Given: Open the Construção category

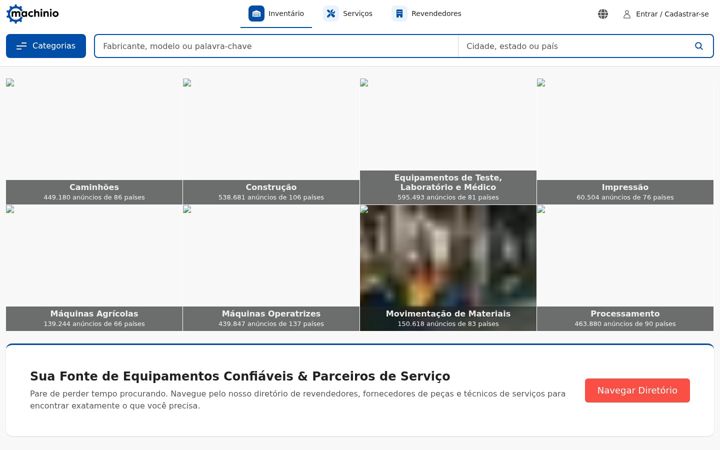Looking at the screenshot, I should coord(271,141).
